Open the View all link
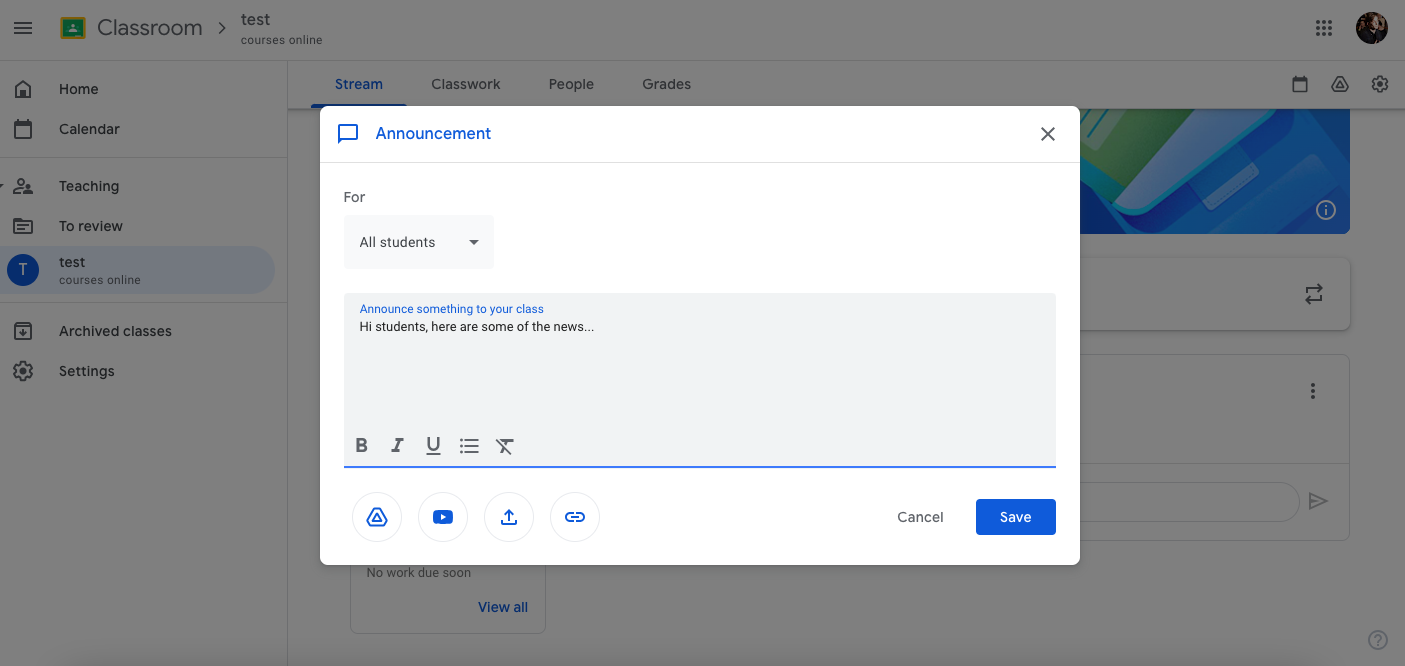Screen dimensions: 1405x666 click(503, 607)
